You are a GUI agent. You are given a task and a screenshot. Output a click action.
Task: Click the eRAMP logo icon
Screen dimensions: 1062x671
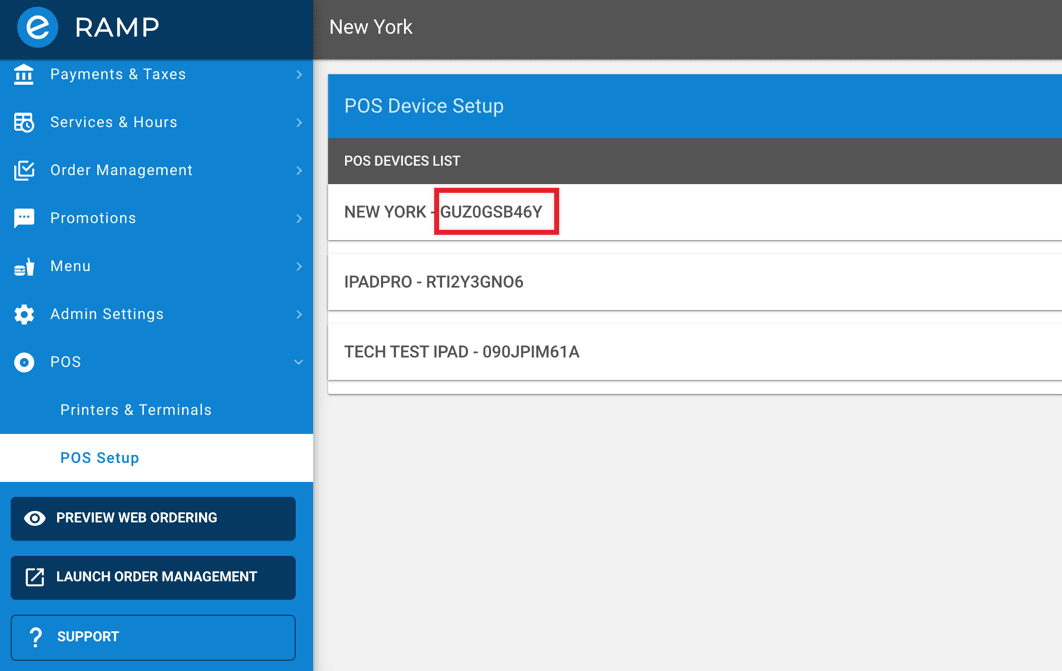point(37,28)
